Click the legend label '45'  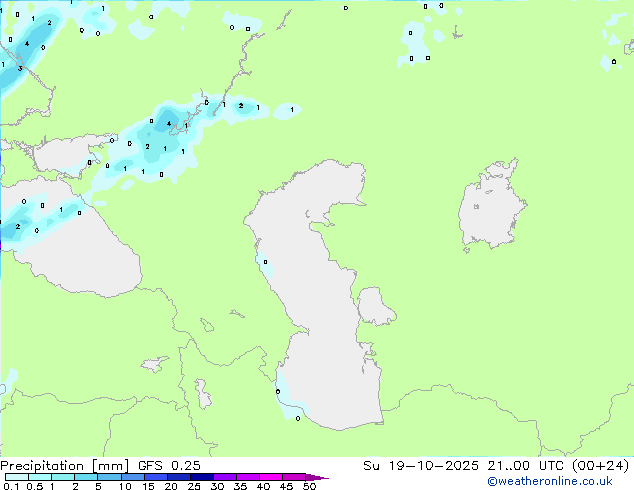click(x=286, y=486)
